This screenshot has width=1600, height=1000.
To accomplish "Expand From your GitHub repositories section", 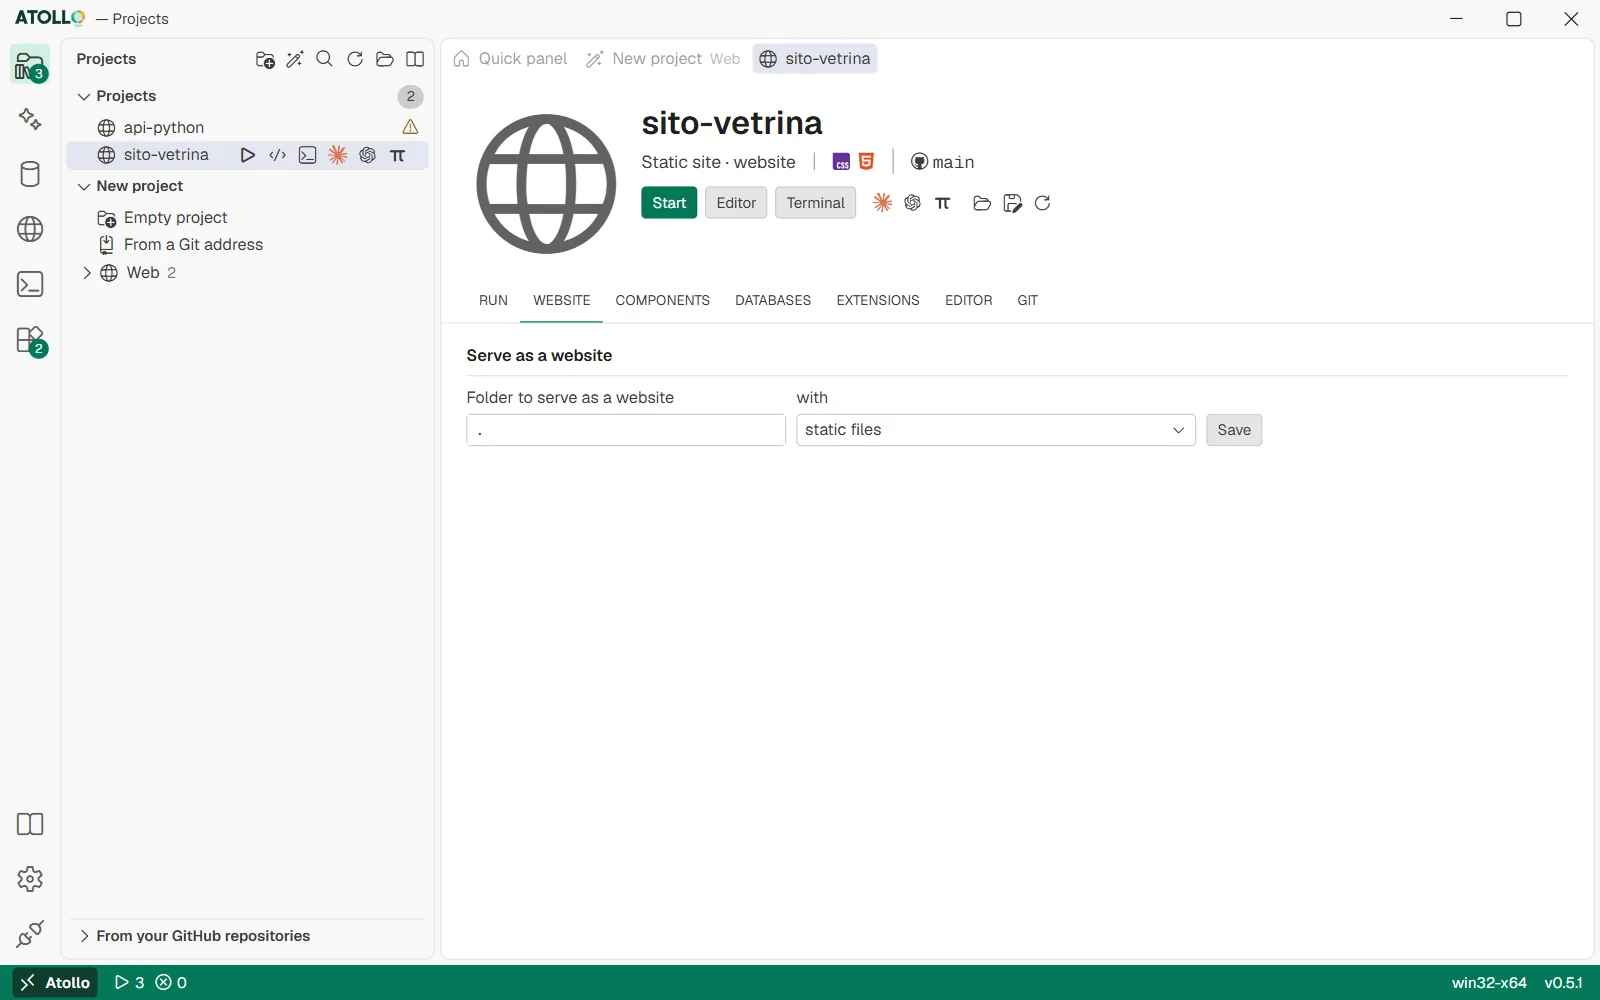I will (84, 936).
